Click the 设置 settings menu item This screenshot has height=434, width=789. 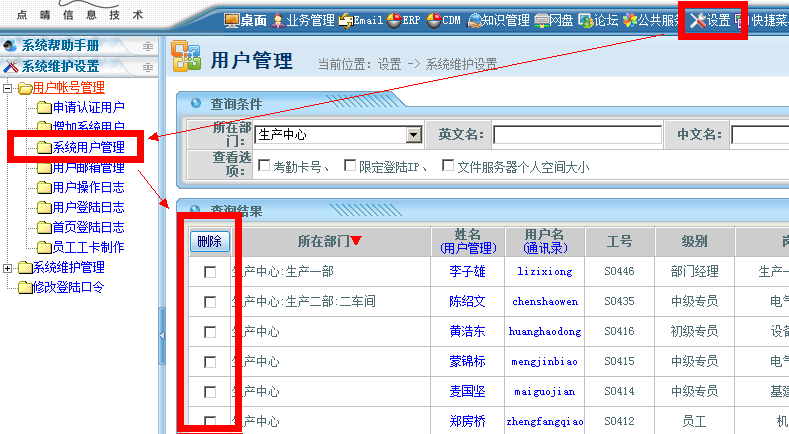[711, 21]
